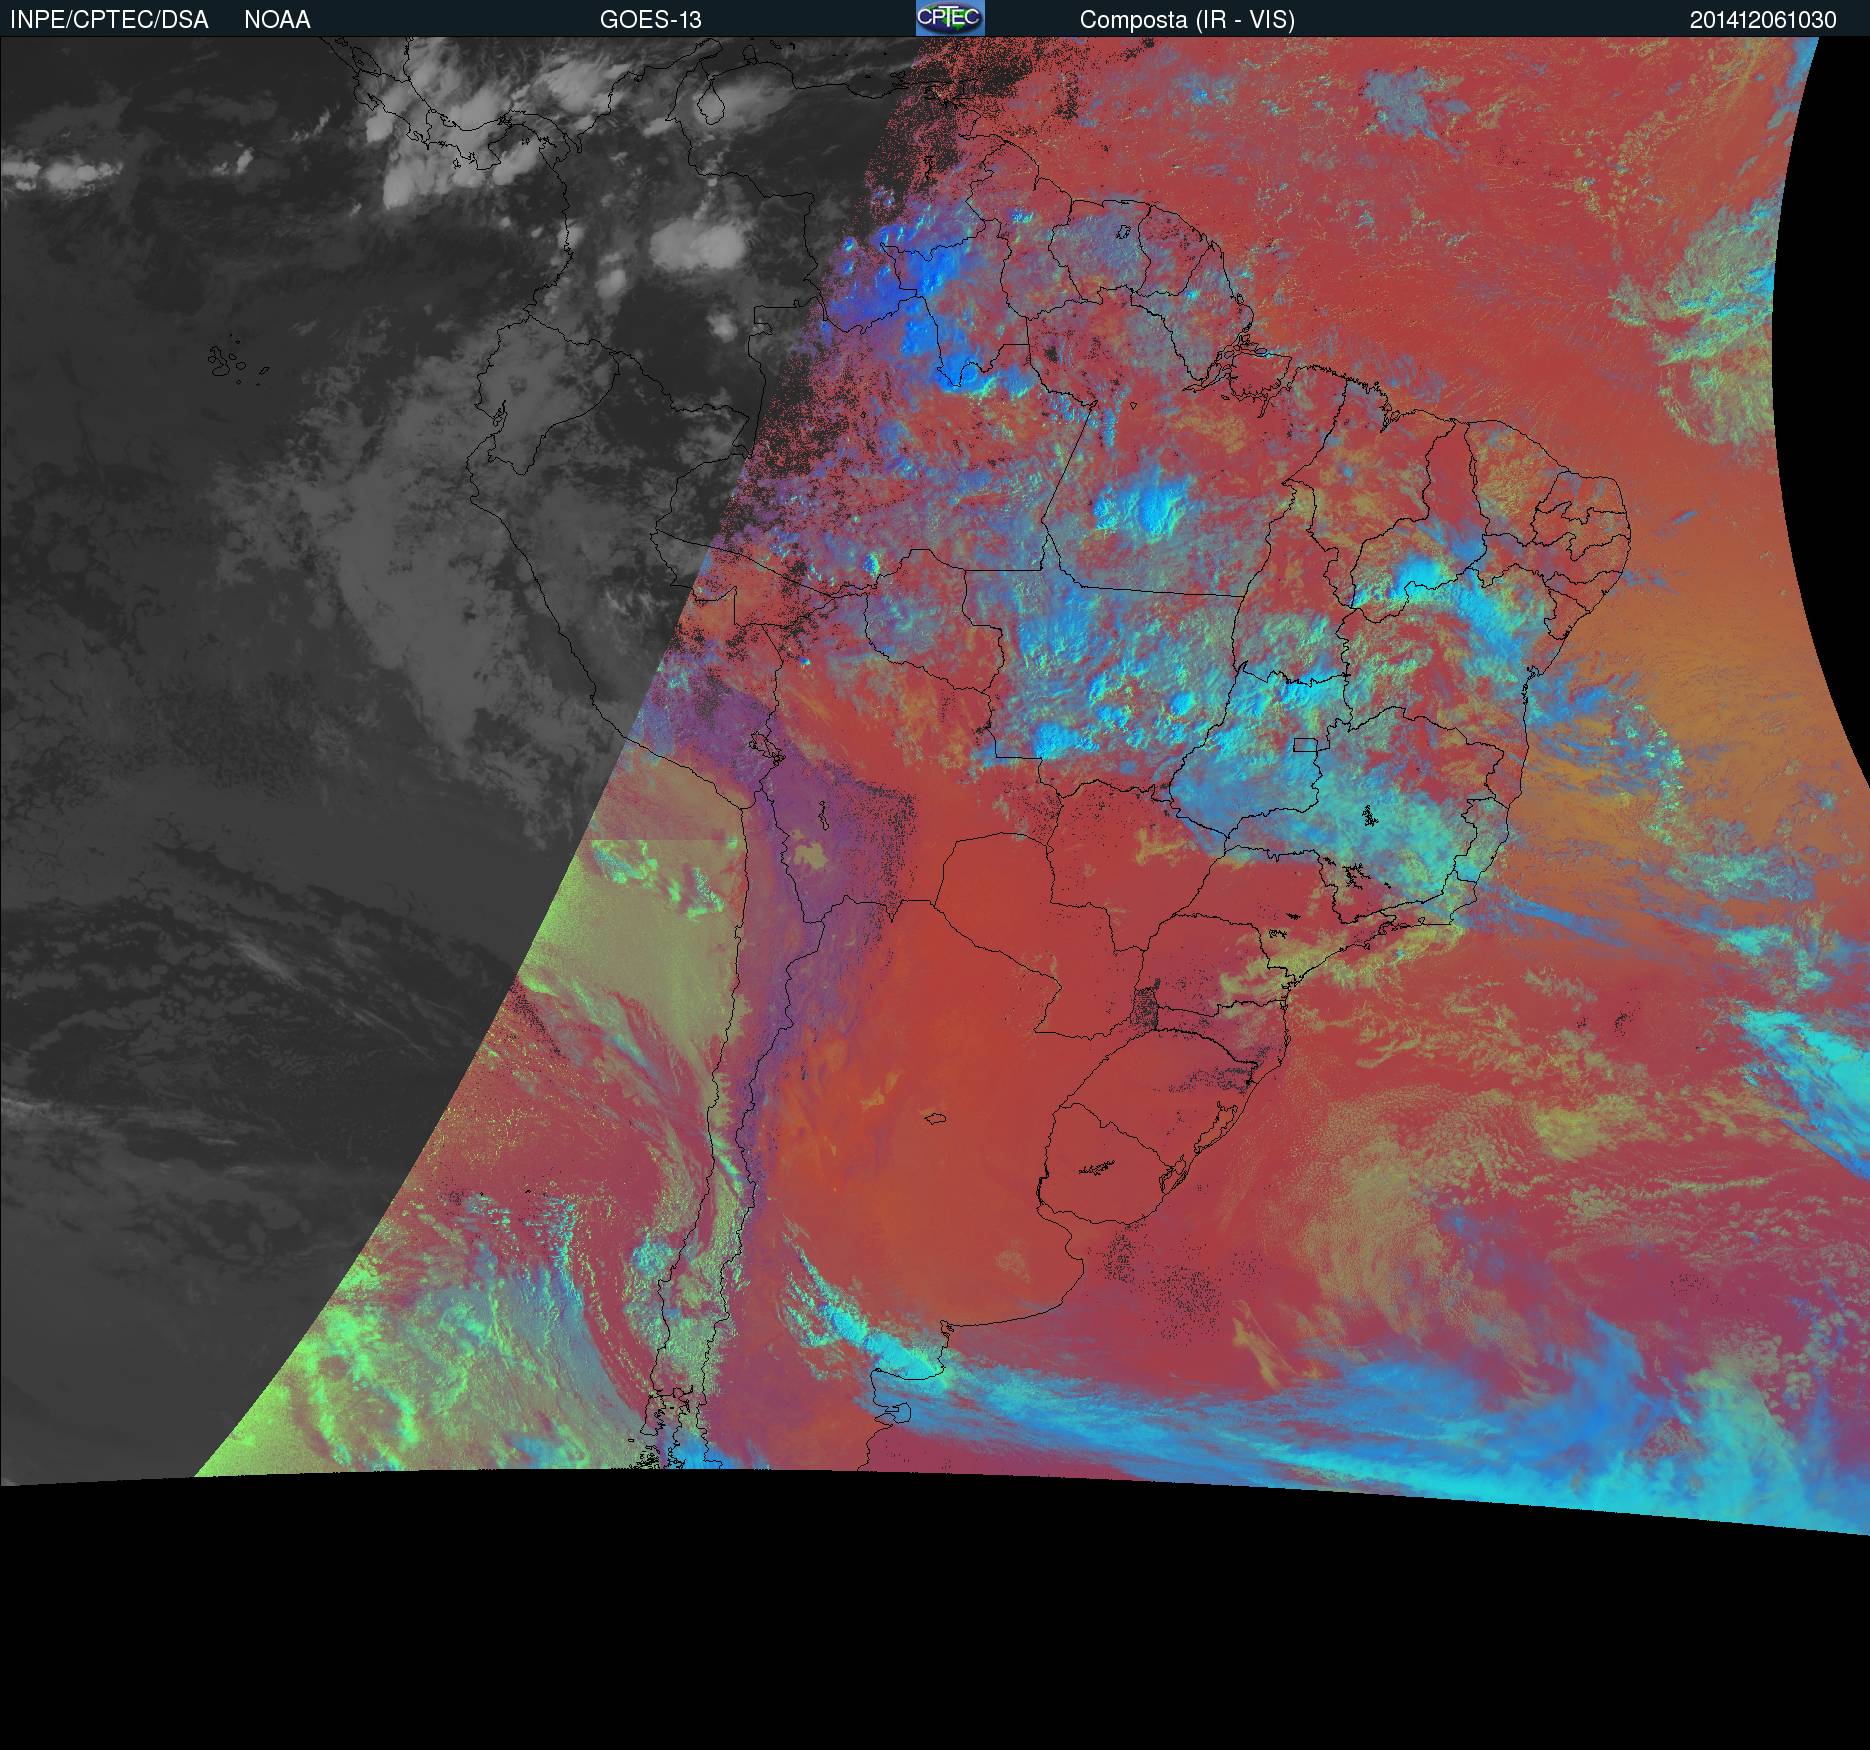Click the 201412061030 timestamp
The image size is (1870, 1750).
1763,20
